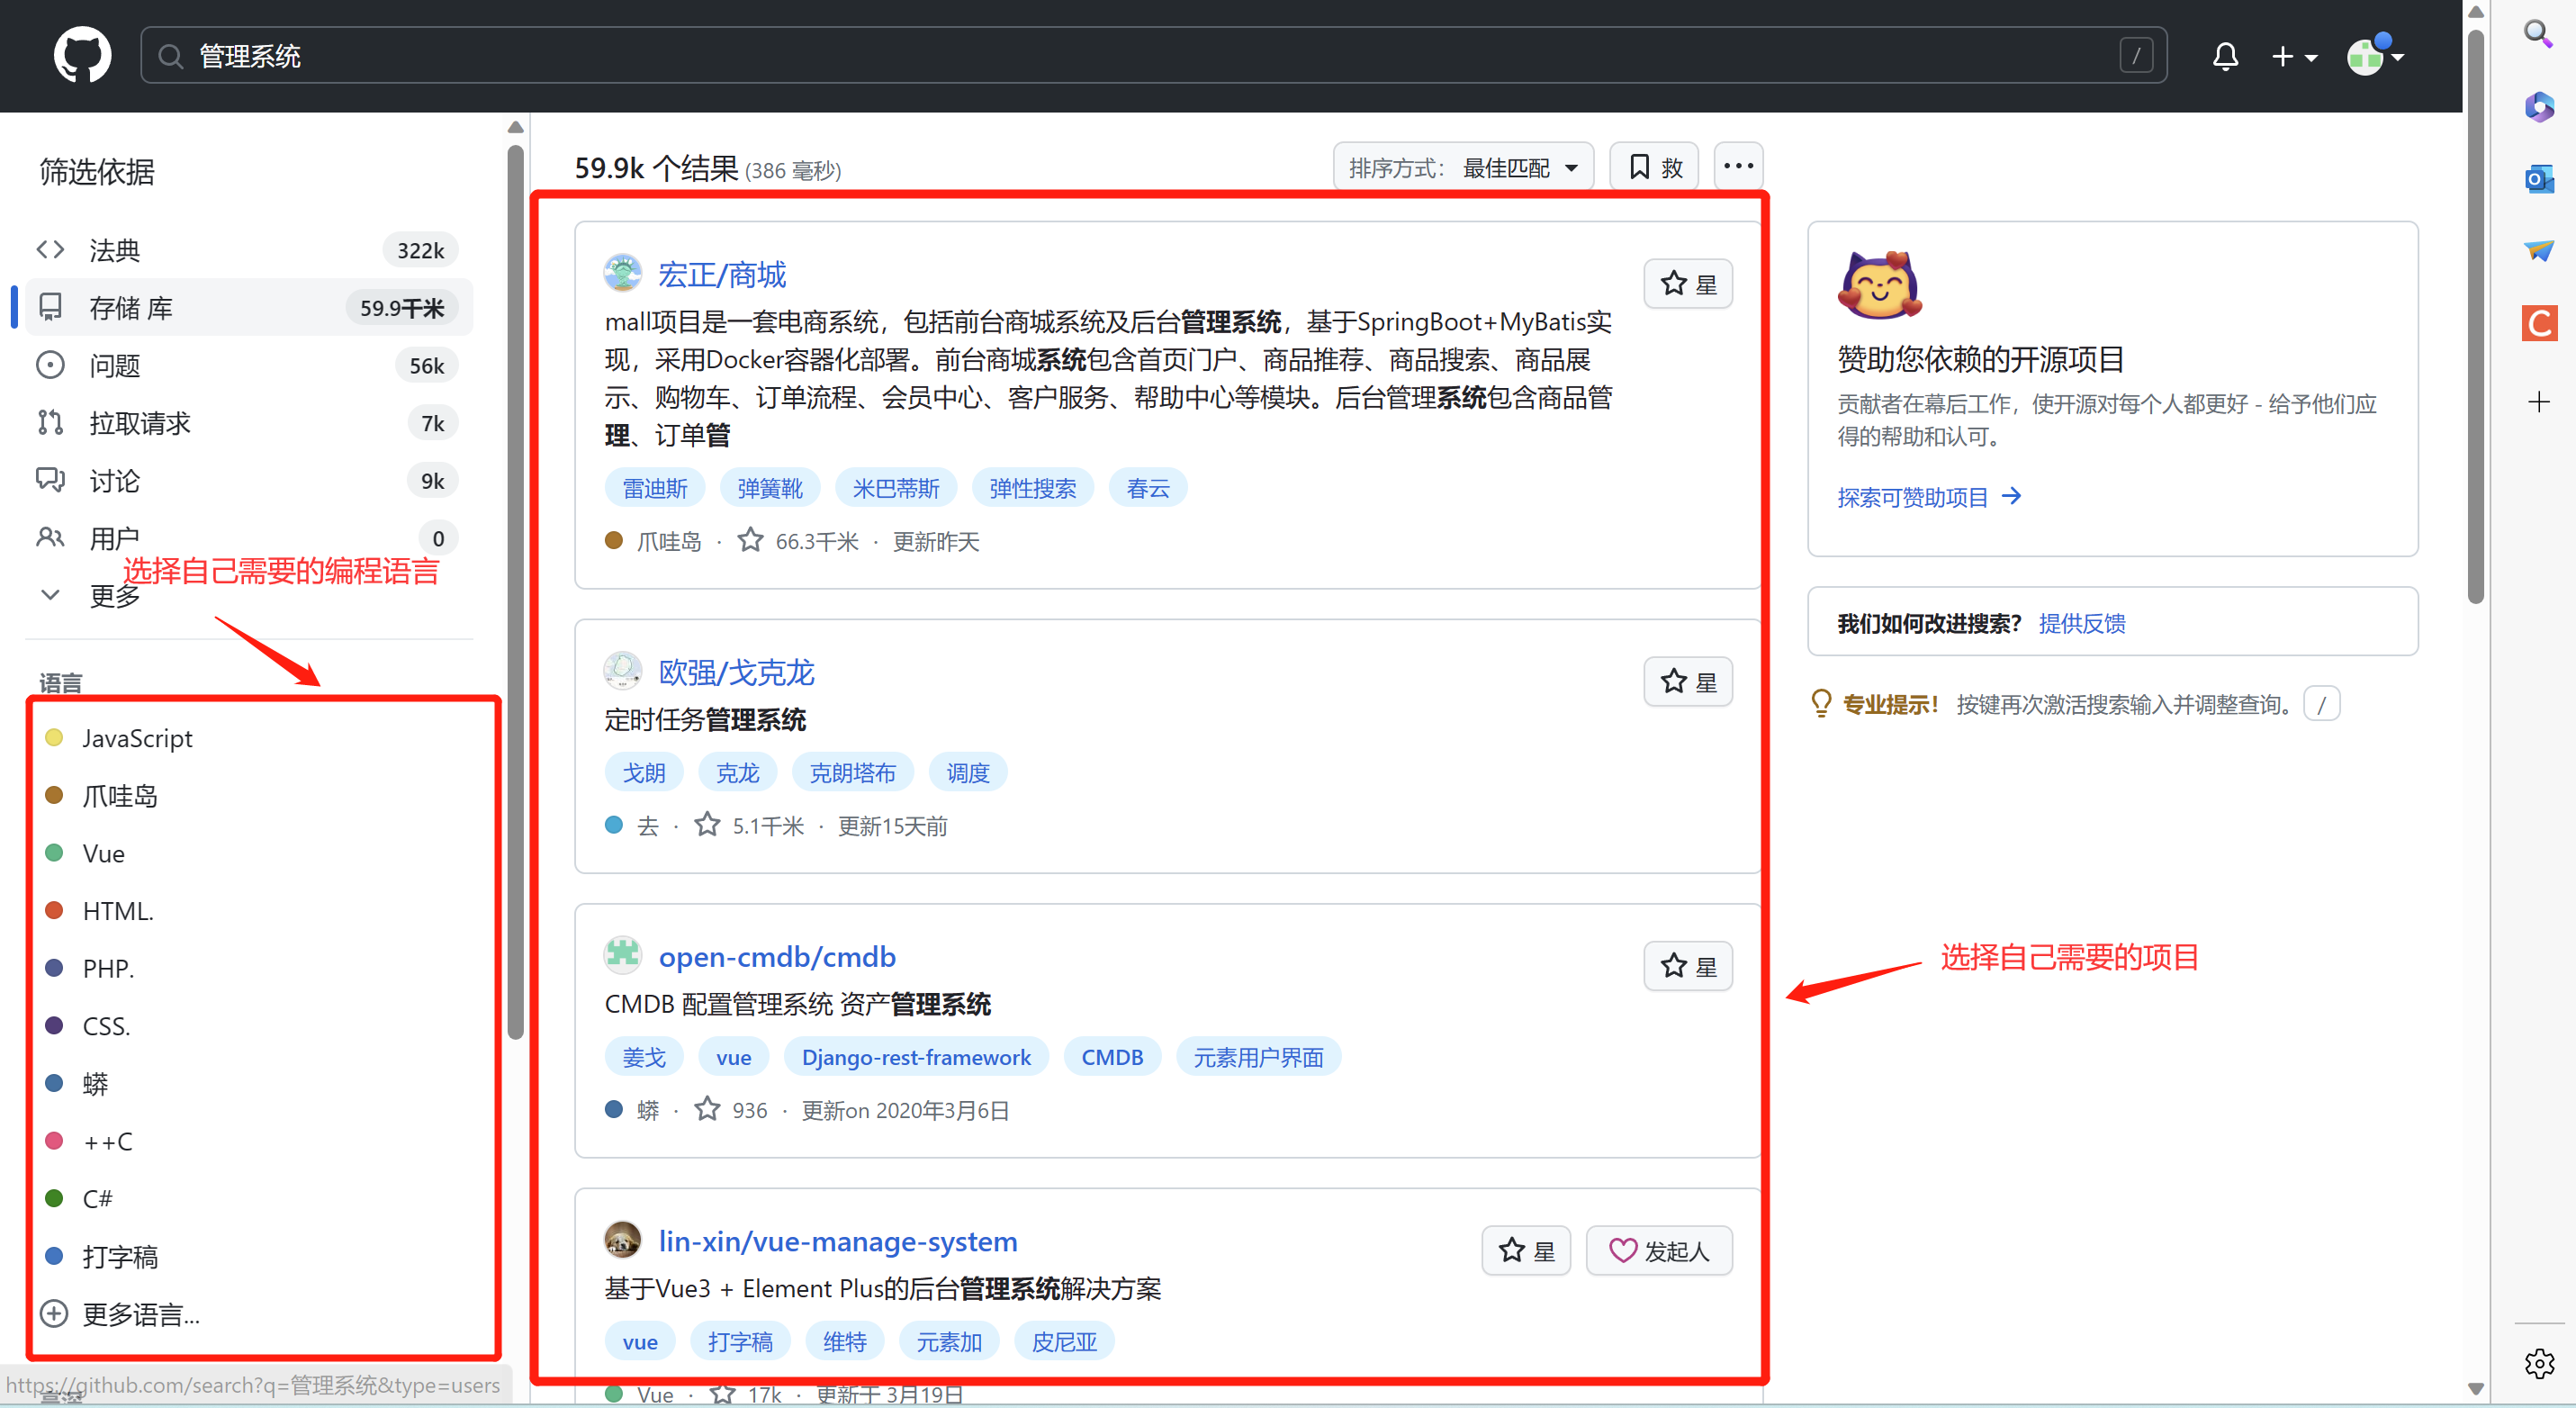Open the notifications bell

pyautogui.click(x=2224, y=56)
